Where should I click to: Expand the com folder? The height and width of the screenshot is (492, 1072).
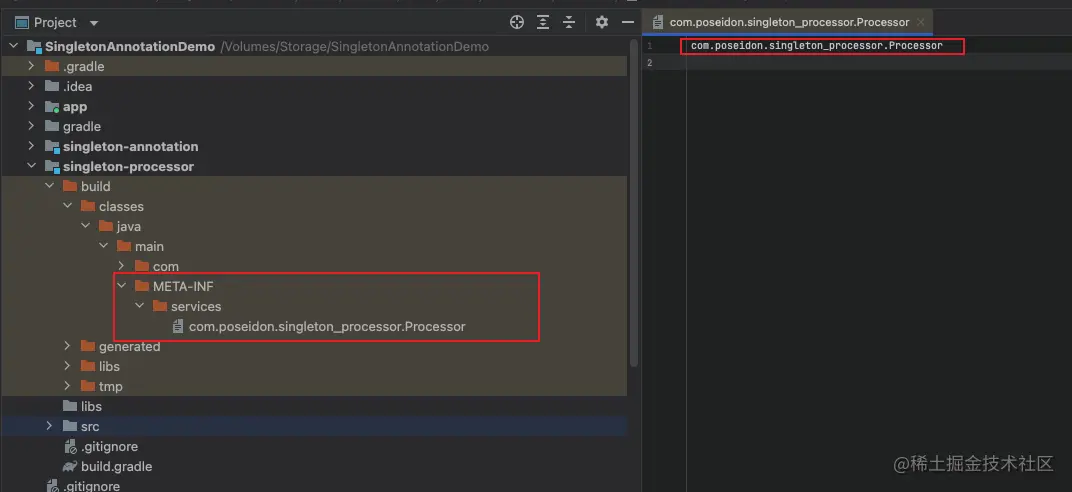[121, 266]
